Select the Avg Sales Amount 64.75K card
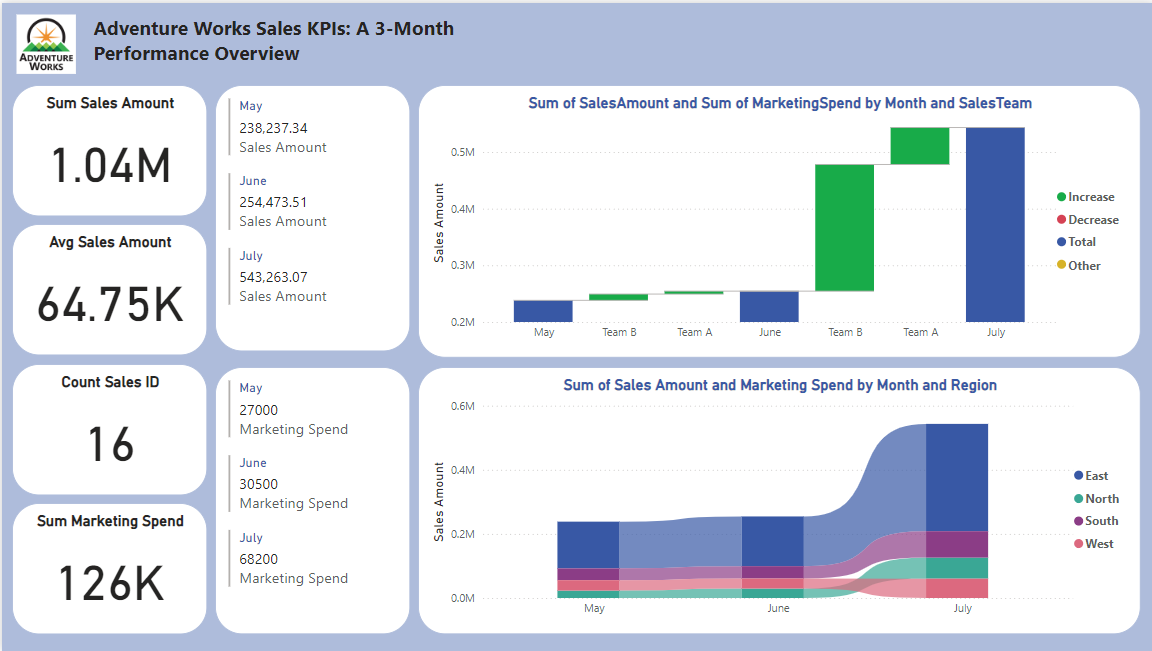The image size is (1152, 651). coord(109,289)
